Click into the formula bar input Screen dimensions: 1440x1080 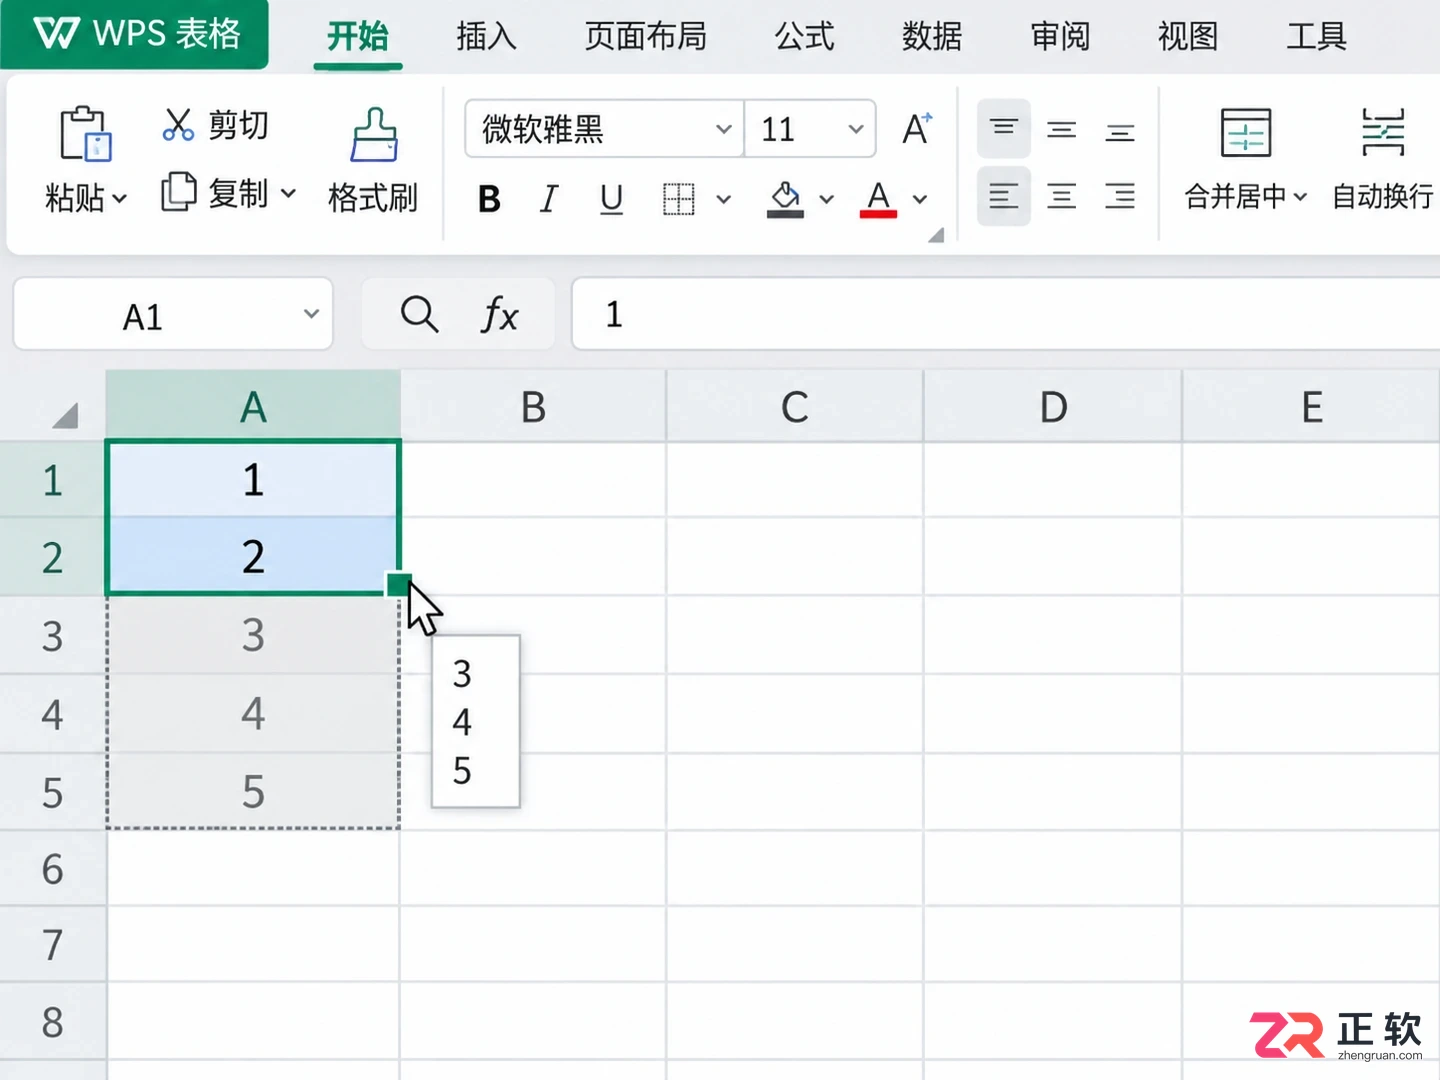coord(1006,314)
